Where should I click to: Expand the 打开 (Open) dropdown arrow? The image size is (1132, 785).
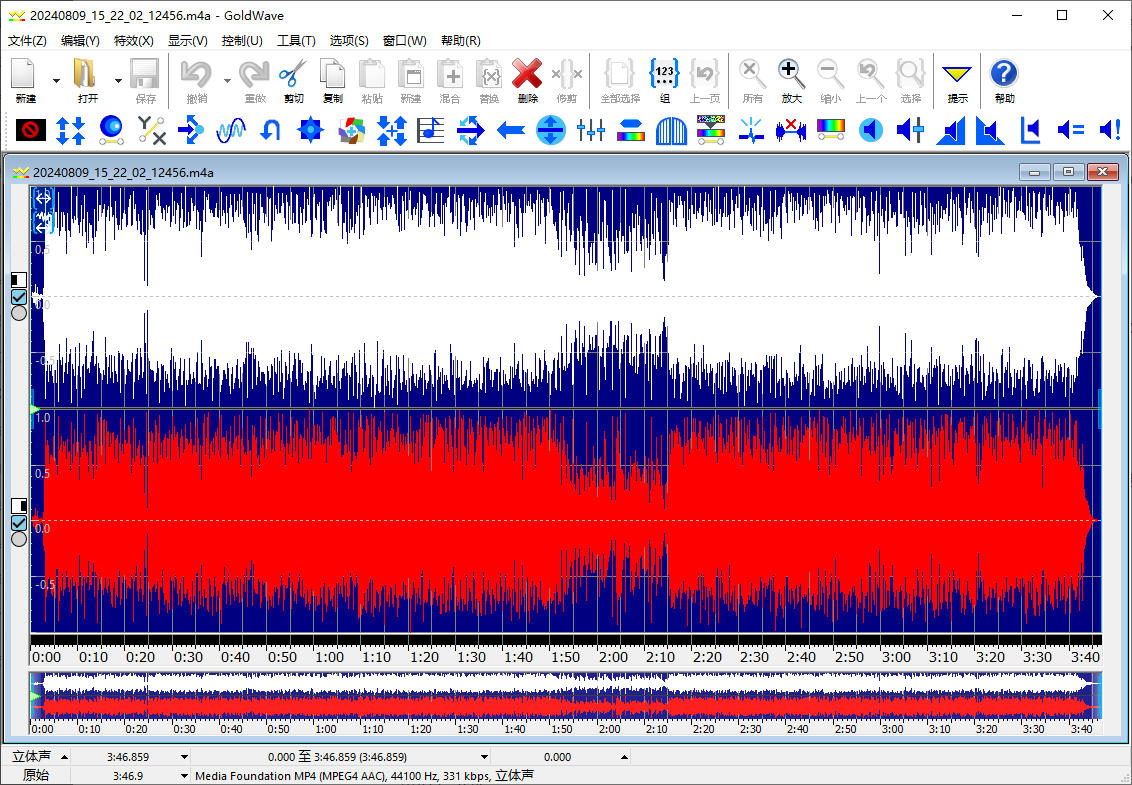click(118, 81)
